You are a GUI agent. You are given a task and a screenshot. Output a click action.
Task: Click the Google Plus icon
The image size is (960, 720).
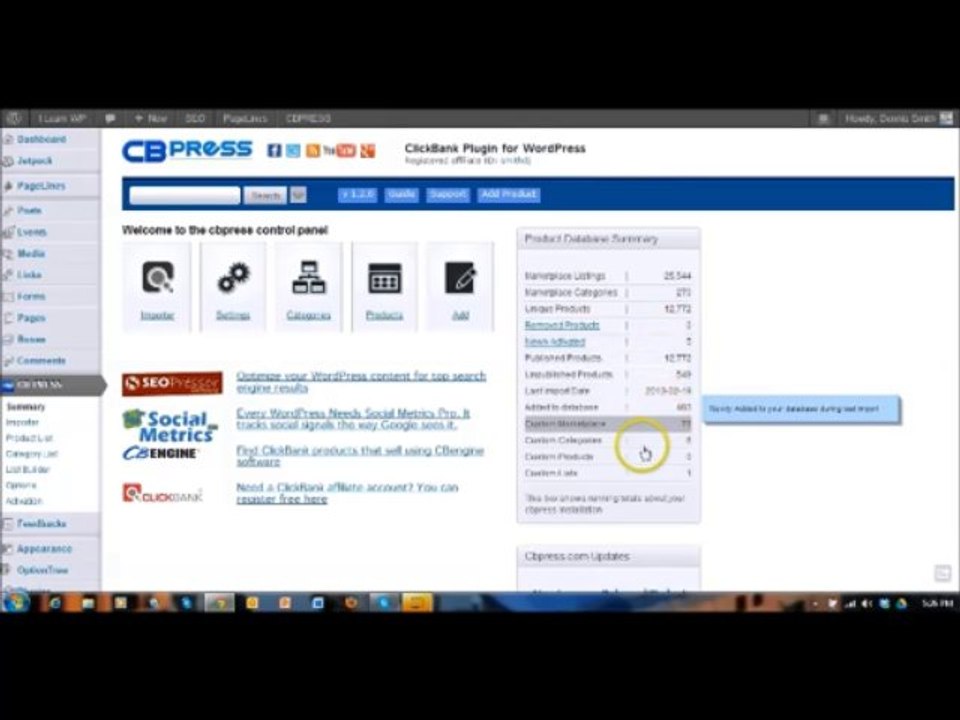click(367, 150)
